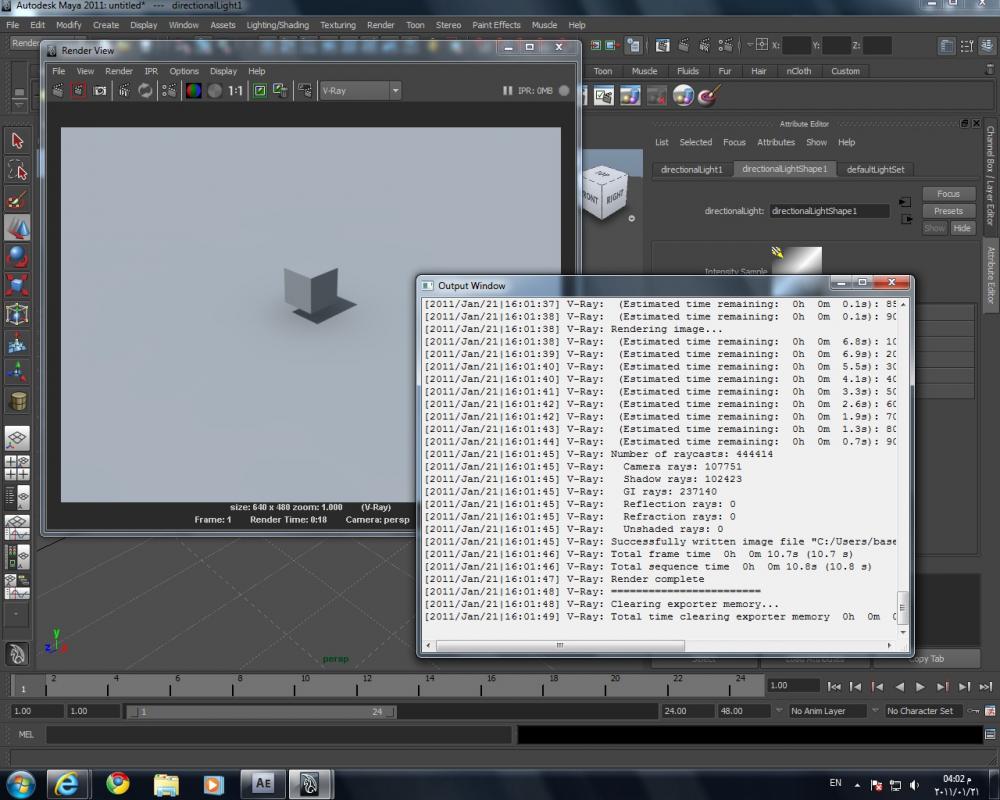The height and width of the screenshot is (800, 1000).
Task: Click the Focus button in Attribute Editor
Action: pos(948,194)
